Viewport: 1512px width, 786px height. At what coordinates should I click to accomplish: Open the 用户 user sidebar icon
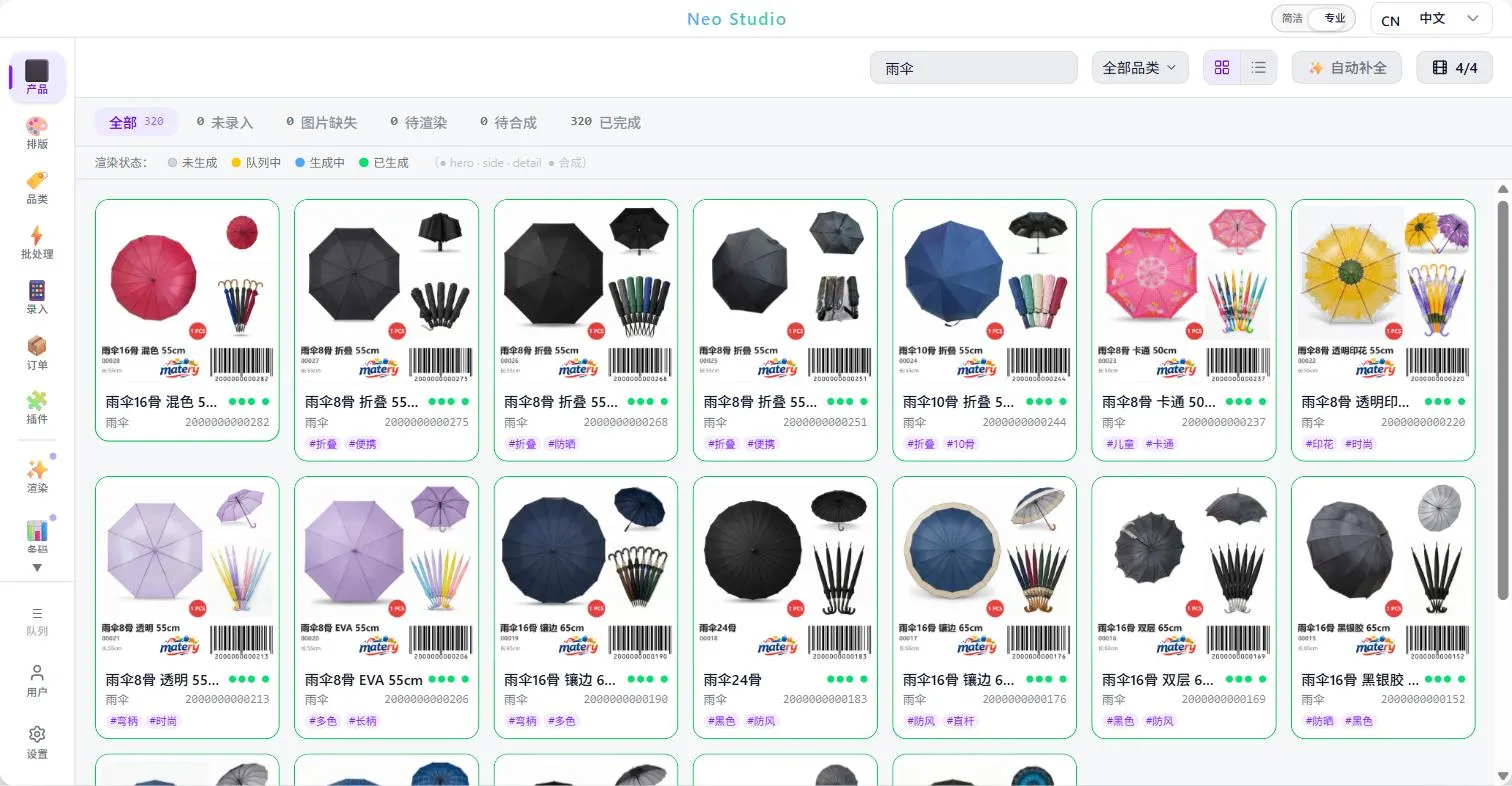click(37, 681)
